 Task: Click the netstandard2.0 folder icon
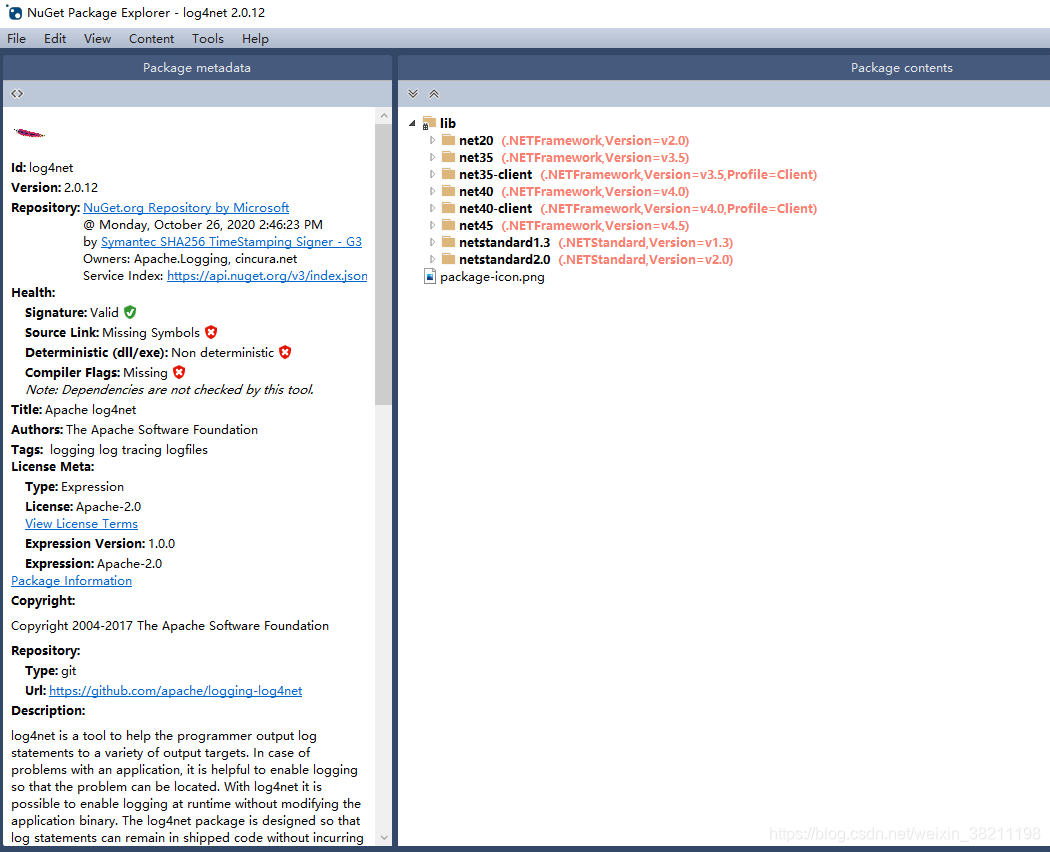449,259
